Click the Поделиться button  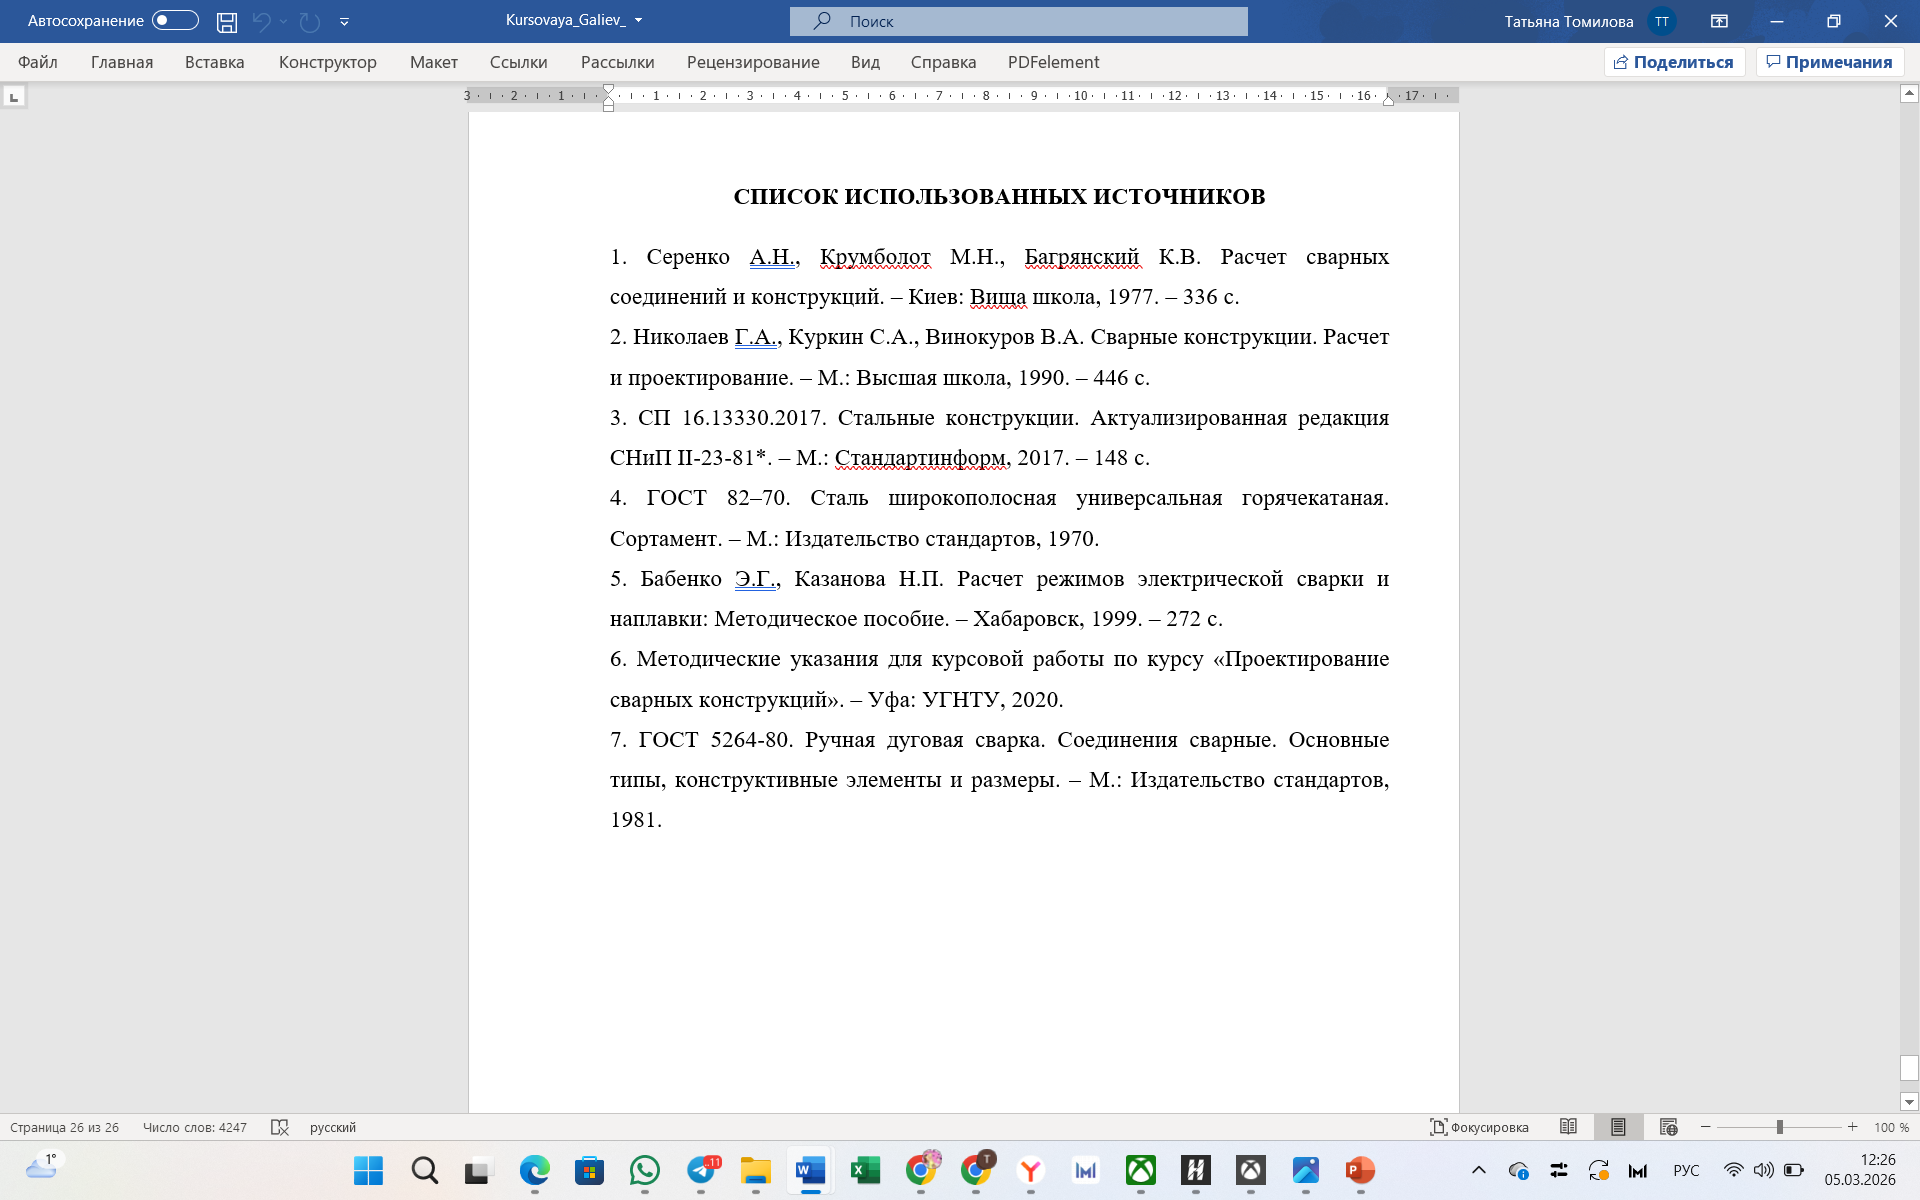click(1674, 62)
